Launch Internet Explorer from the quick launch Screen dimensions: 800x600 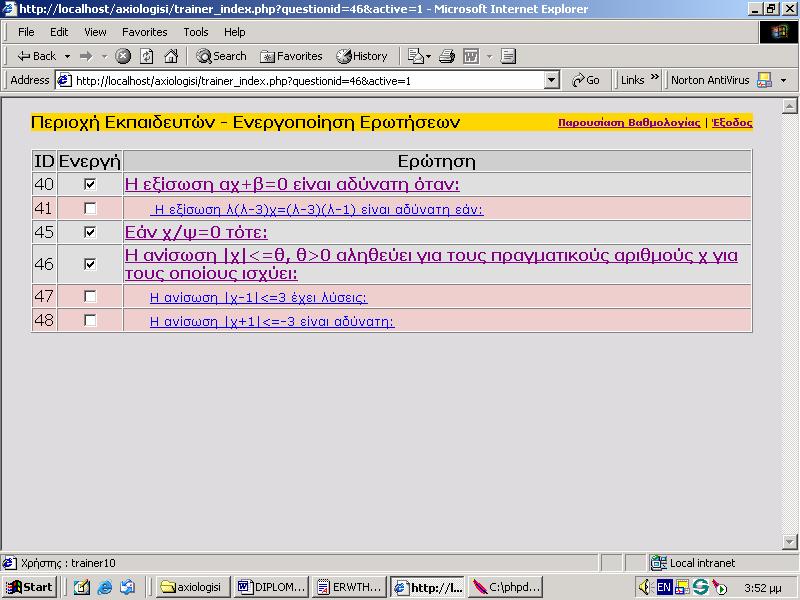click(105, 587)
